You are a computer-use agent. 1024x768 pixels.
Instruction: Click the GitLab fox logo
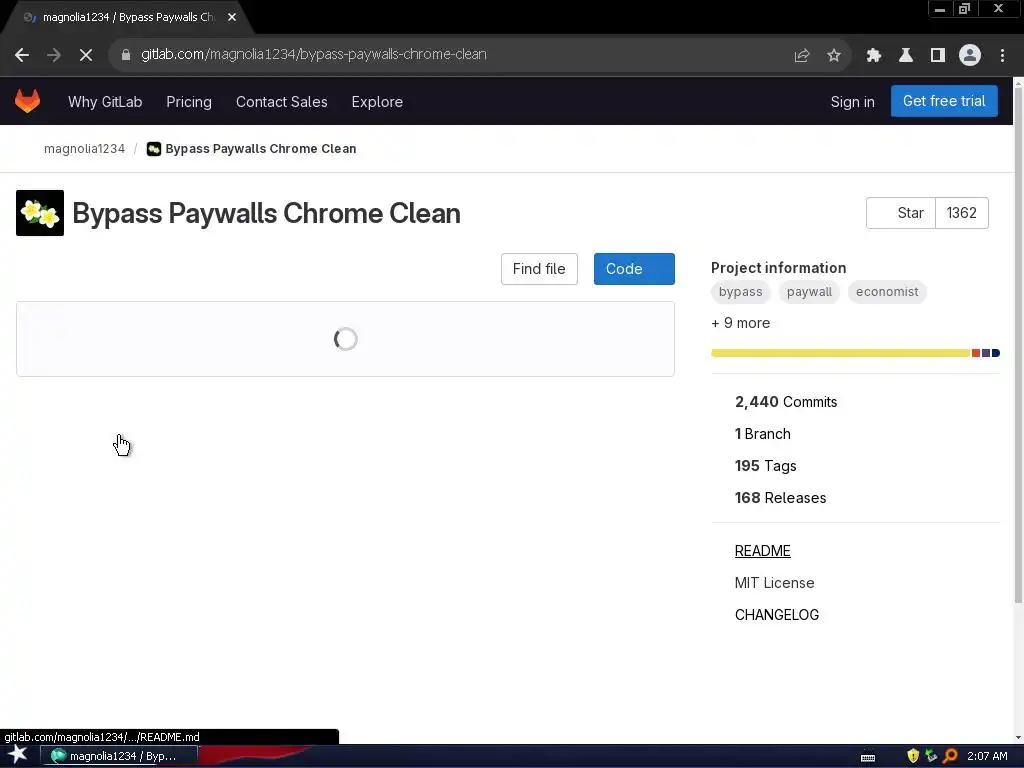point(27,101)
